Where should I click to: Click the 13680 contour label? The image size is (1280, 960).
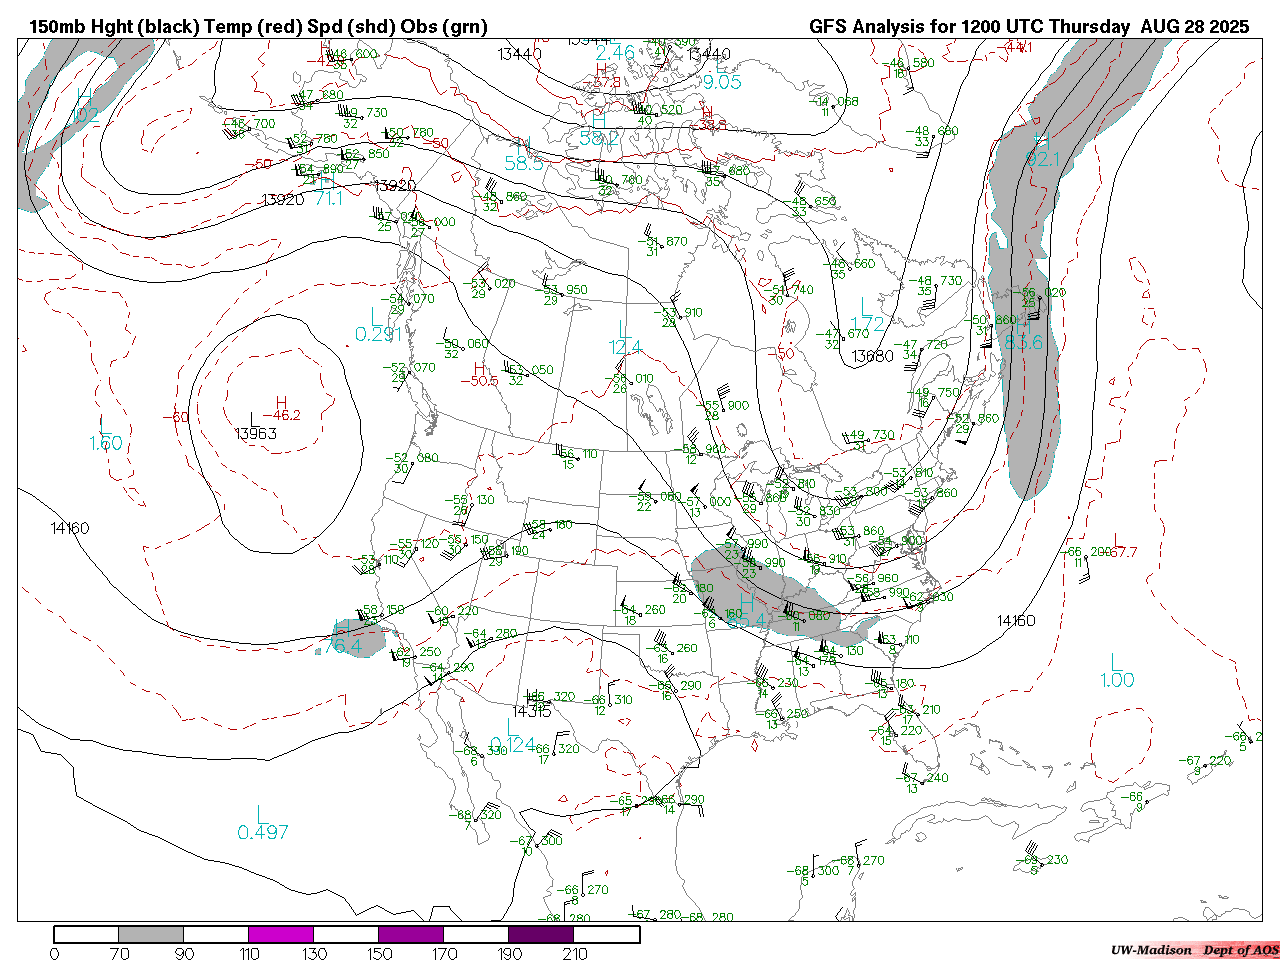pos(873,356)
